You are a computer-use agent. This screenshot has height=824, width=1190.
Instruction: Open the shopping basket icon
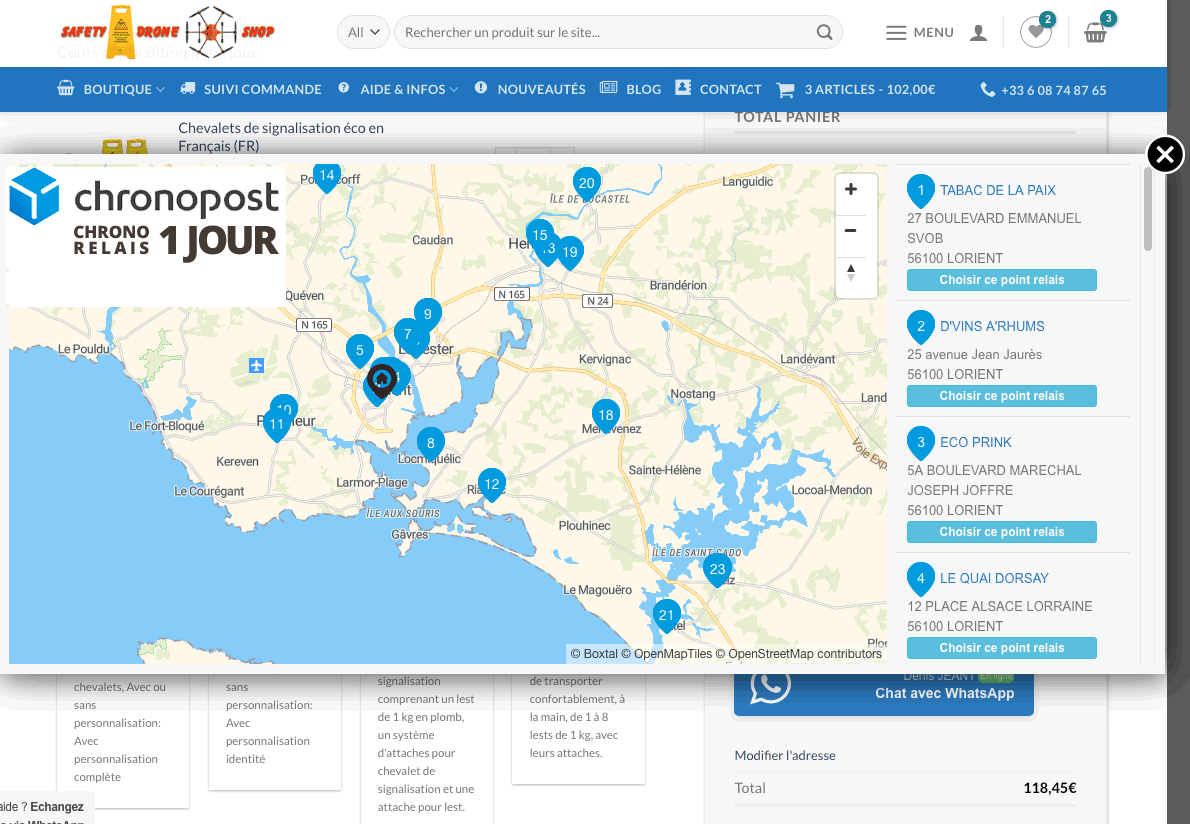(1095, 33)
